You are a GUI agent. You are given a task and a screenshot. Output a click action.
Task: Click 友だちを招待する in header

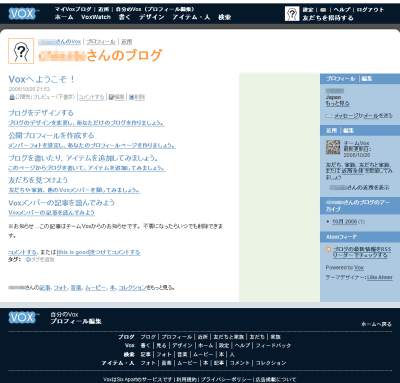point(328,18)
